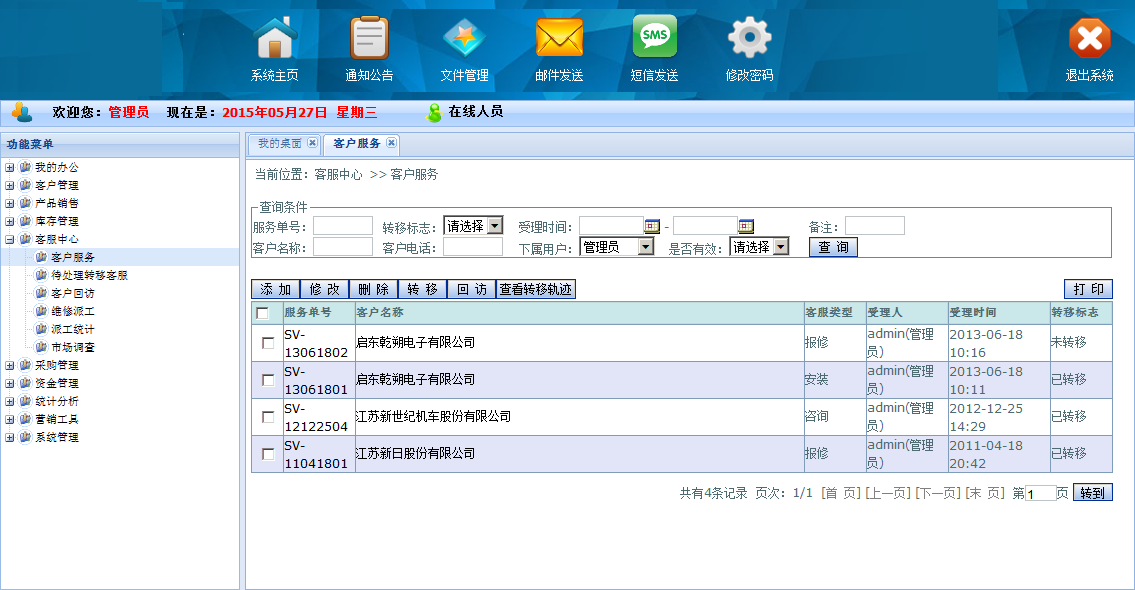Click the 服务单号 input field
1135x590 pixels.
coord(342,226)
